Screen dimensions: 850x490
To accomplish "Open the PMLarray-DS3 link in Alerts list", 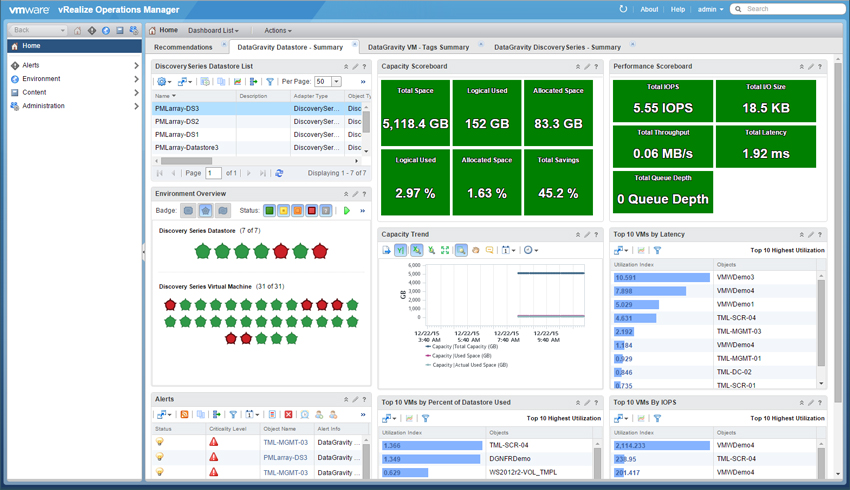I will [285, 457].
